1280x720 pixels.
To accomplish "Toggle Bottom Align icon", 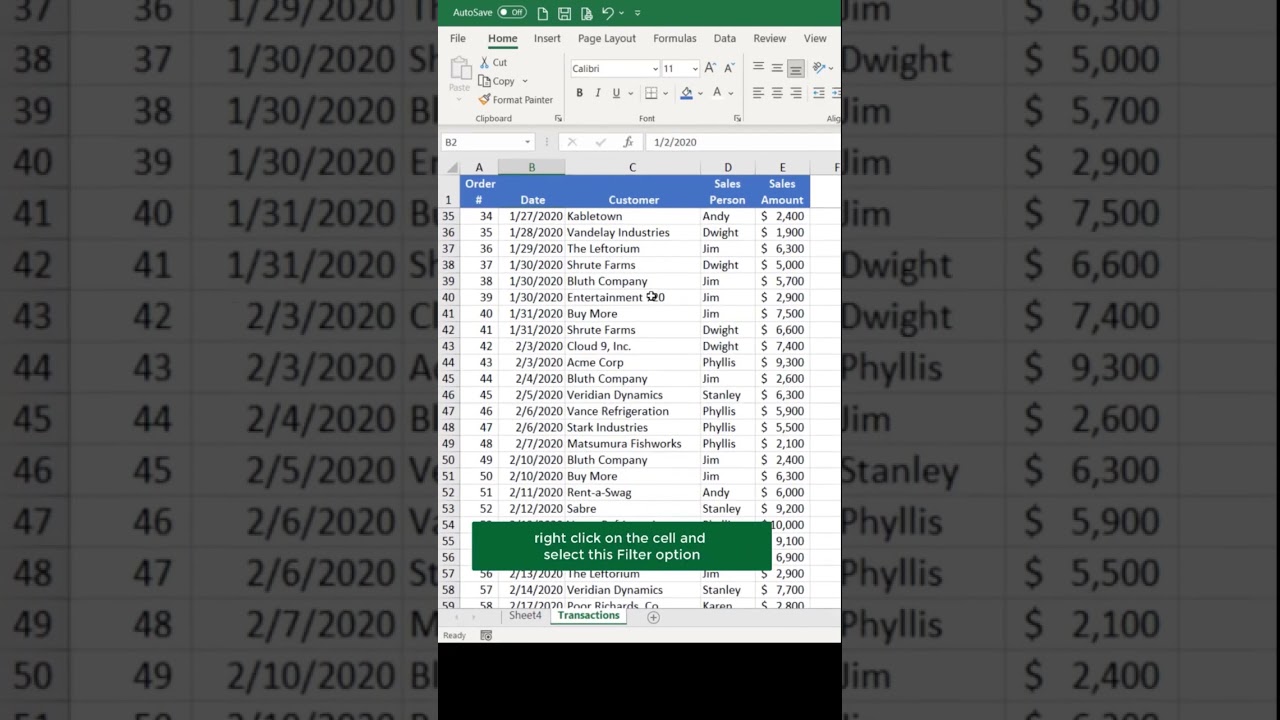I will (796, 68).
